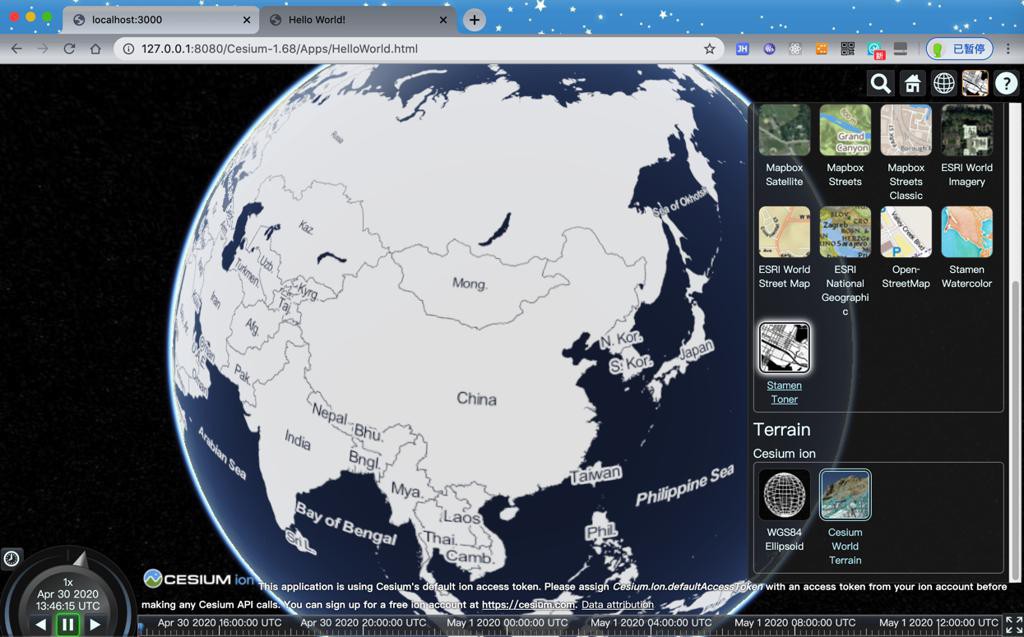Click the teal extension with red badge
The height and width of the screenshot is (637, 1024).
(x=875, y=50)
